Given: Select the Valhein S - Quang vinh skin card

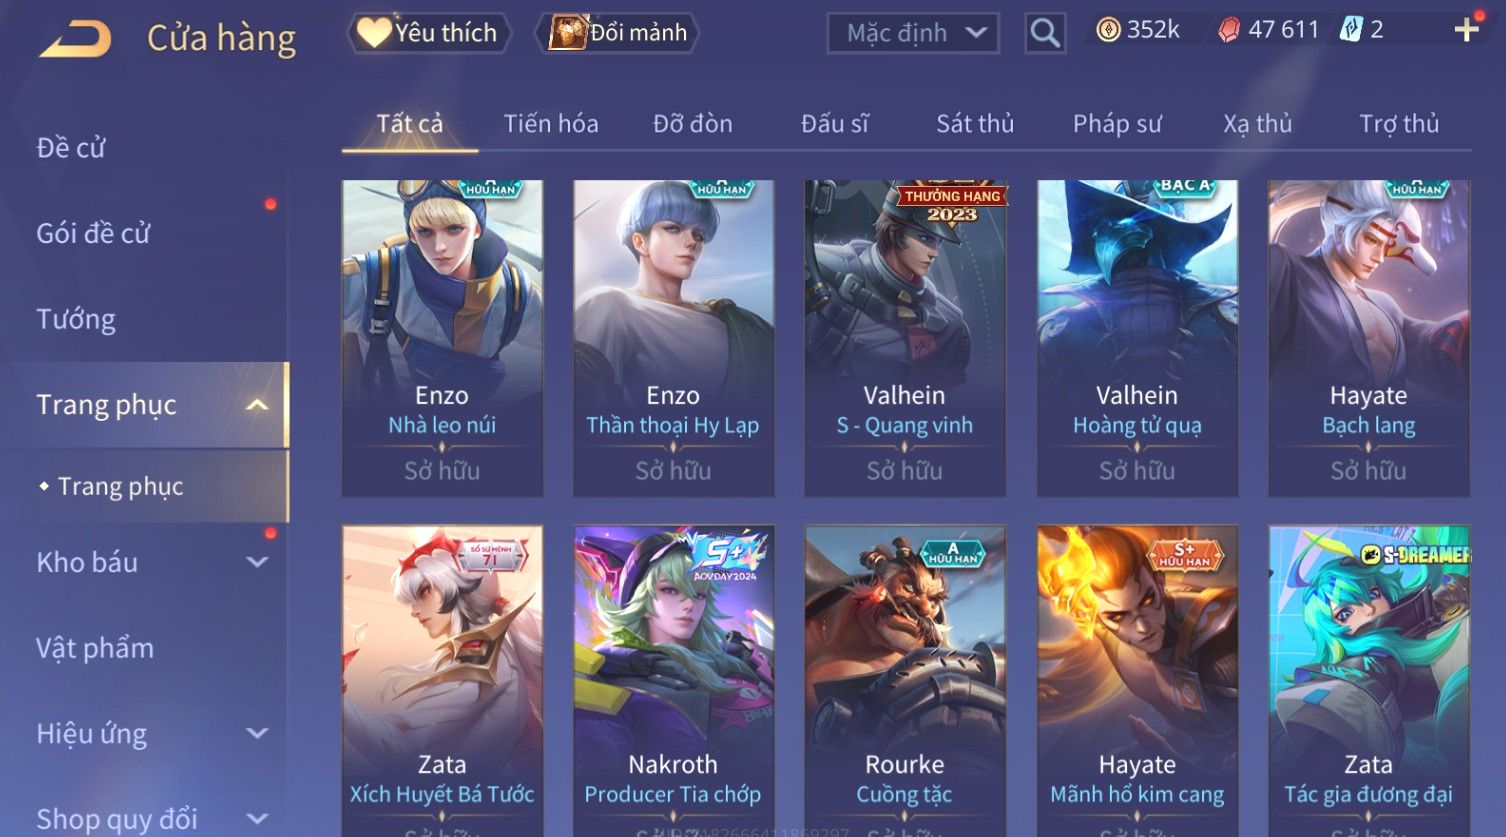Looking at the screenshot, I should (905, 338).
